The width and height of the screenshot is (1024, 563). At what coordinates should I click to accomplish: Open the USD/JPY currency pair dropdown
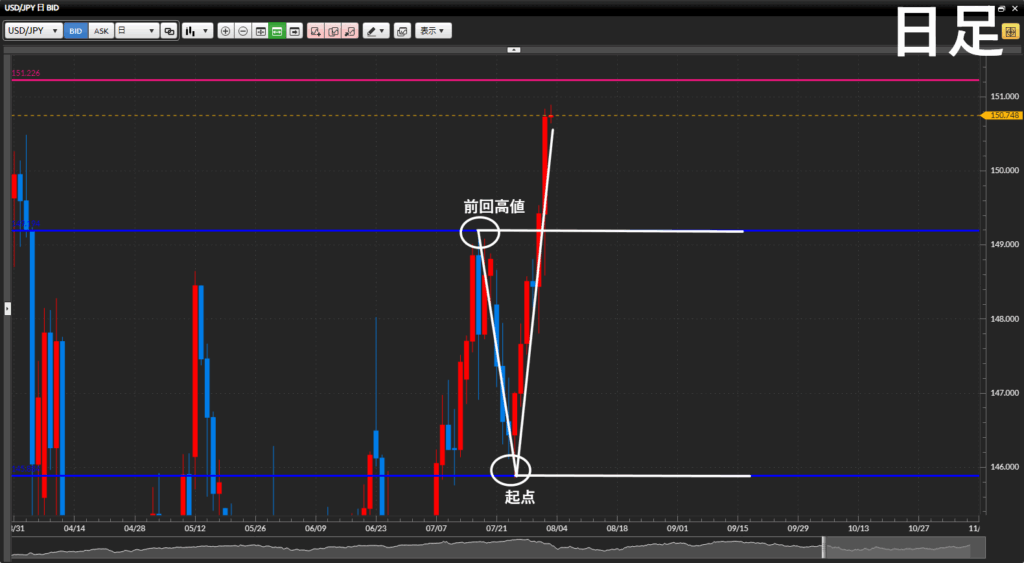(x=34, y=31)
